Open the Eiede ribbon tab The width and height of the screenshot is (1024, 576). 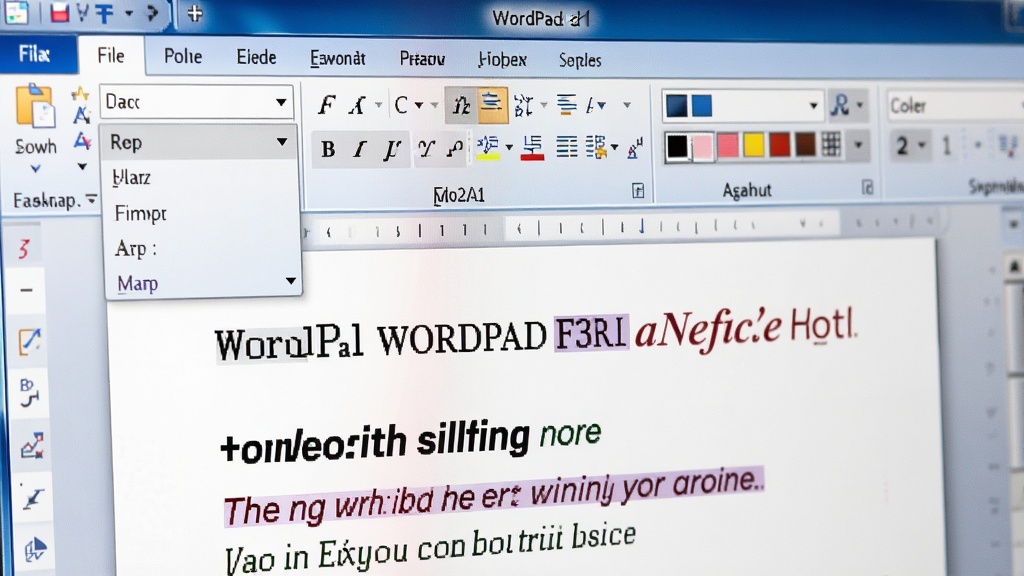click(256, 57)
